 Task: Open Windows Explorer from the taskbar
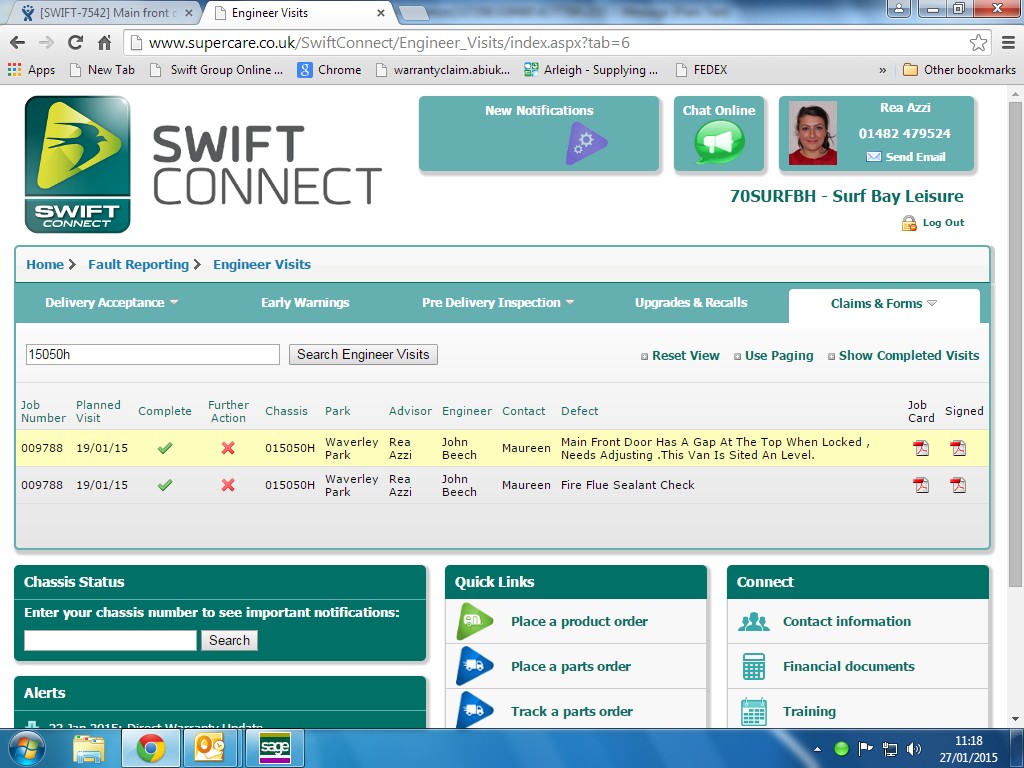click(89, 748)
